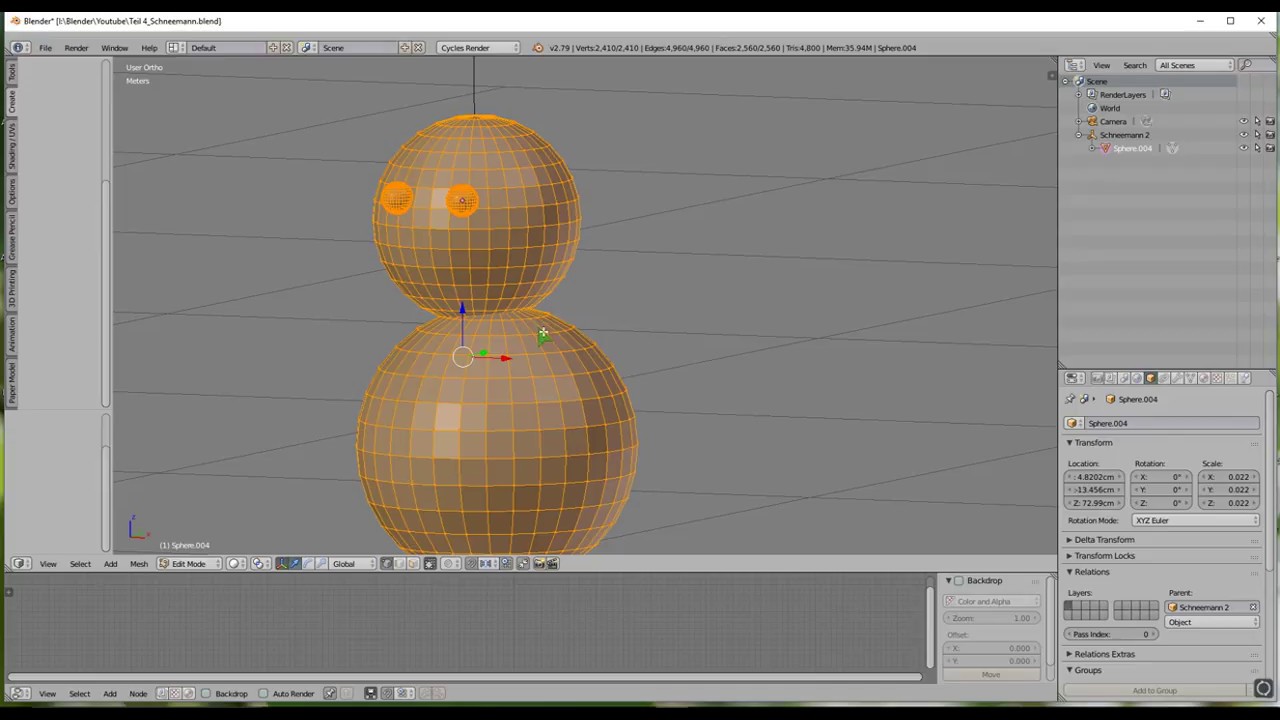Open the Render Layers properties tab

(x=1111, y=378)
